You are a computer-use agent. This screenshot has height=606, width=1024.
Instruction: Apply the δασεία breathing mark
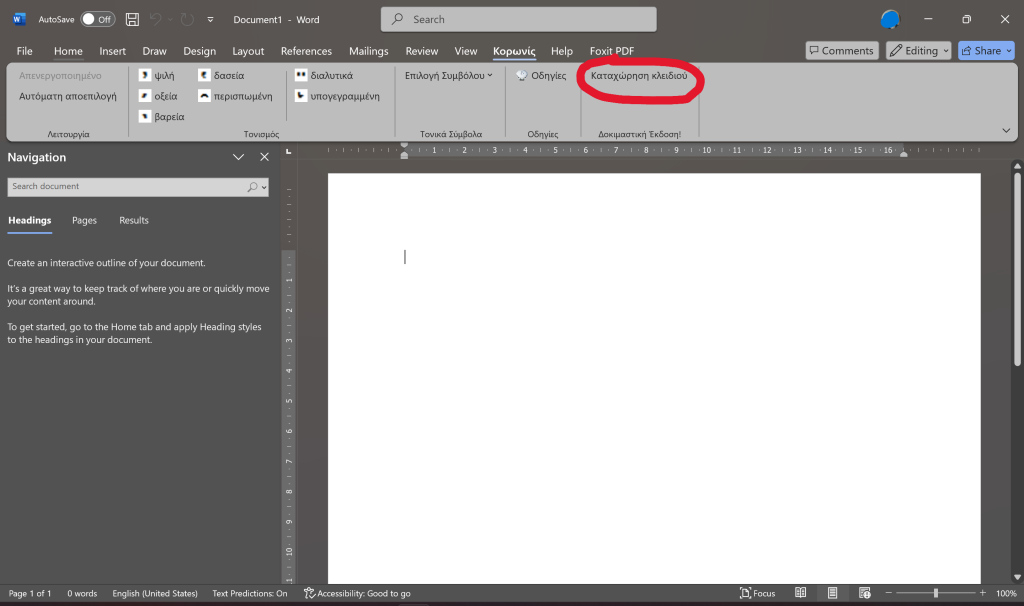(x=204, y=75)
